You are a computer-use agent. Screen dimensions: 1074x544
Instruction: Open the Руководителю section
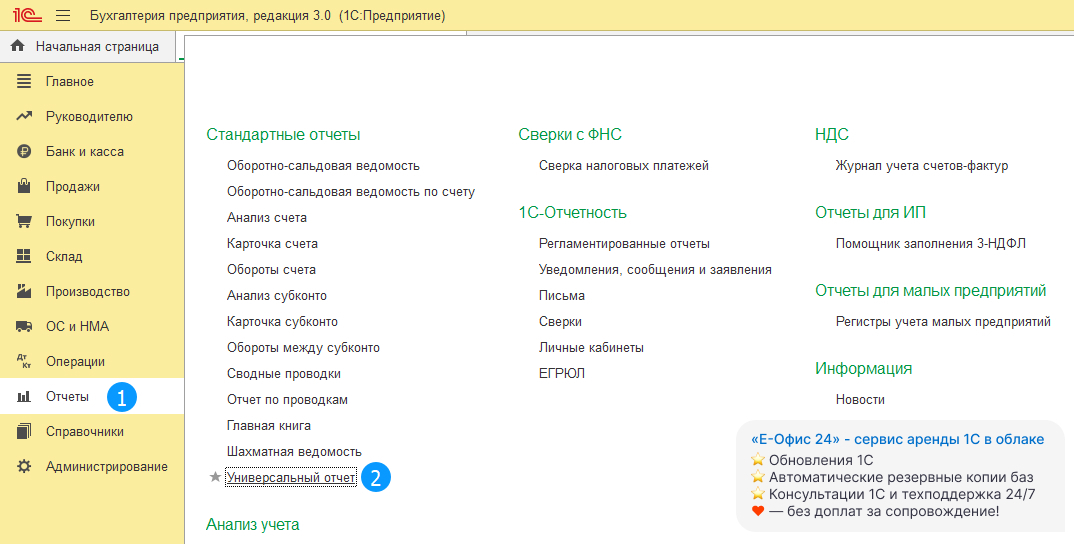coord(92,116)
